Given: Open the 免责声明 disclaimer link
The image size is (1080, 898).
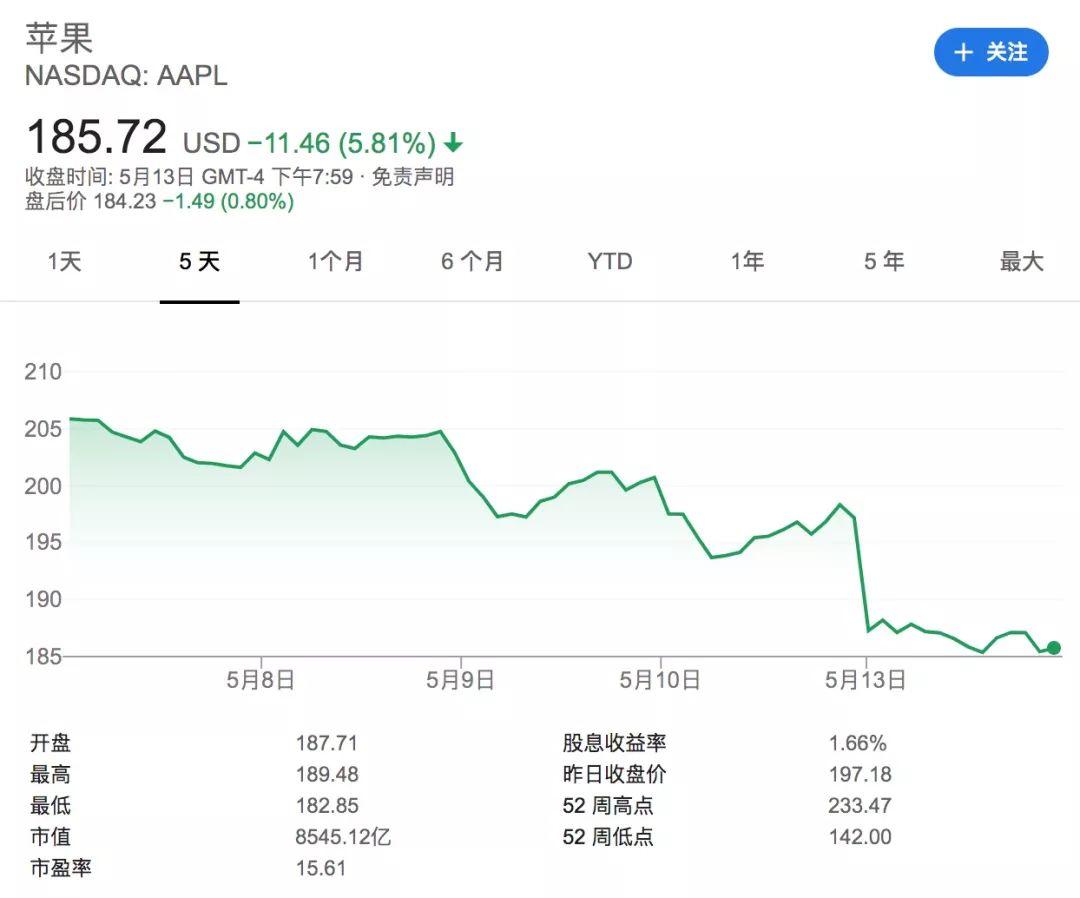Looking at the screenshot, I should (x=413, y=177).
